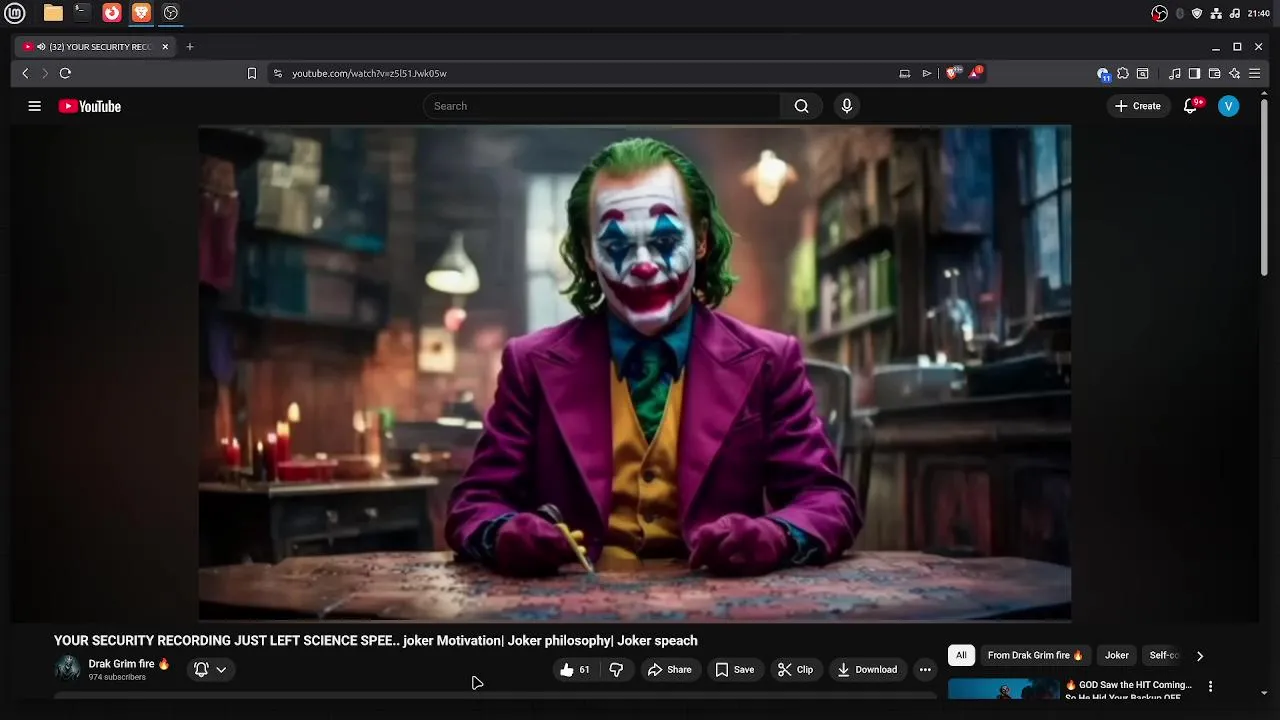Like the video with thumbs up

click(575, 670)
